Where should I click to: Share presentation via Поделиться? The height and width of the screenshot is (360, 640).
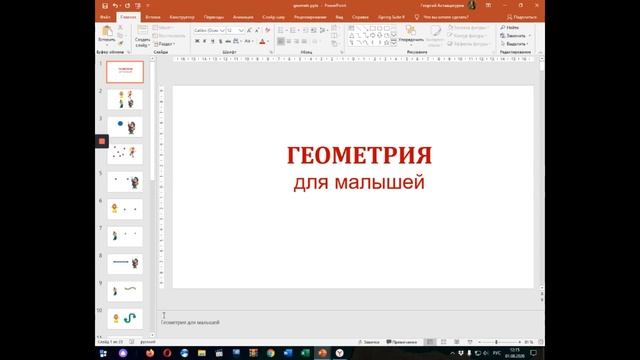(x=522, y=17)
